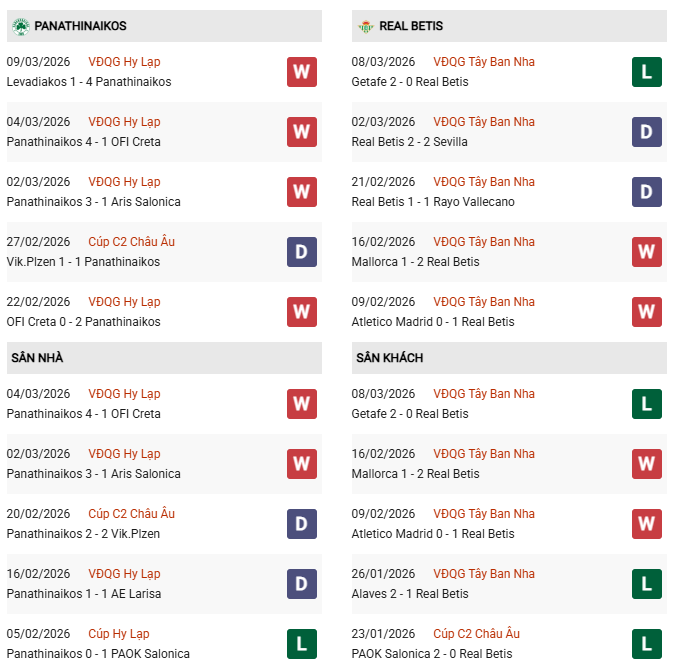673x669 pixels.
Task: Click W badge for Levadiakos 1-4 Panathinaikos
Action: click(302, 72)
